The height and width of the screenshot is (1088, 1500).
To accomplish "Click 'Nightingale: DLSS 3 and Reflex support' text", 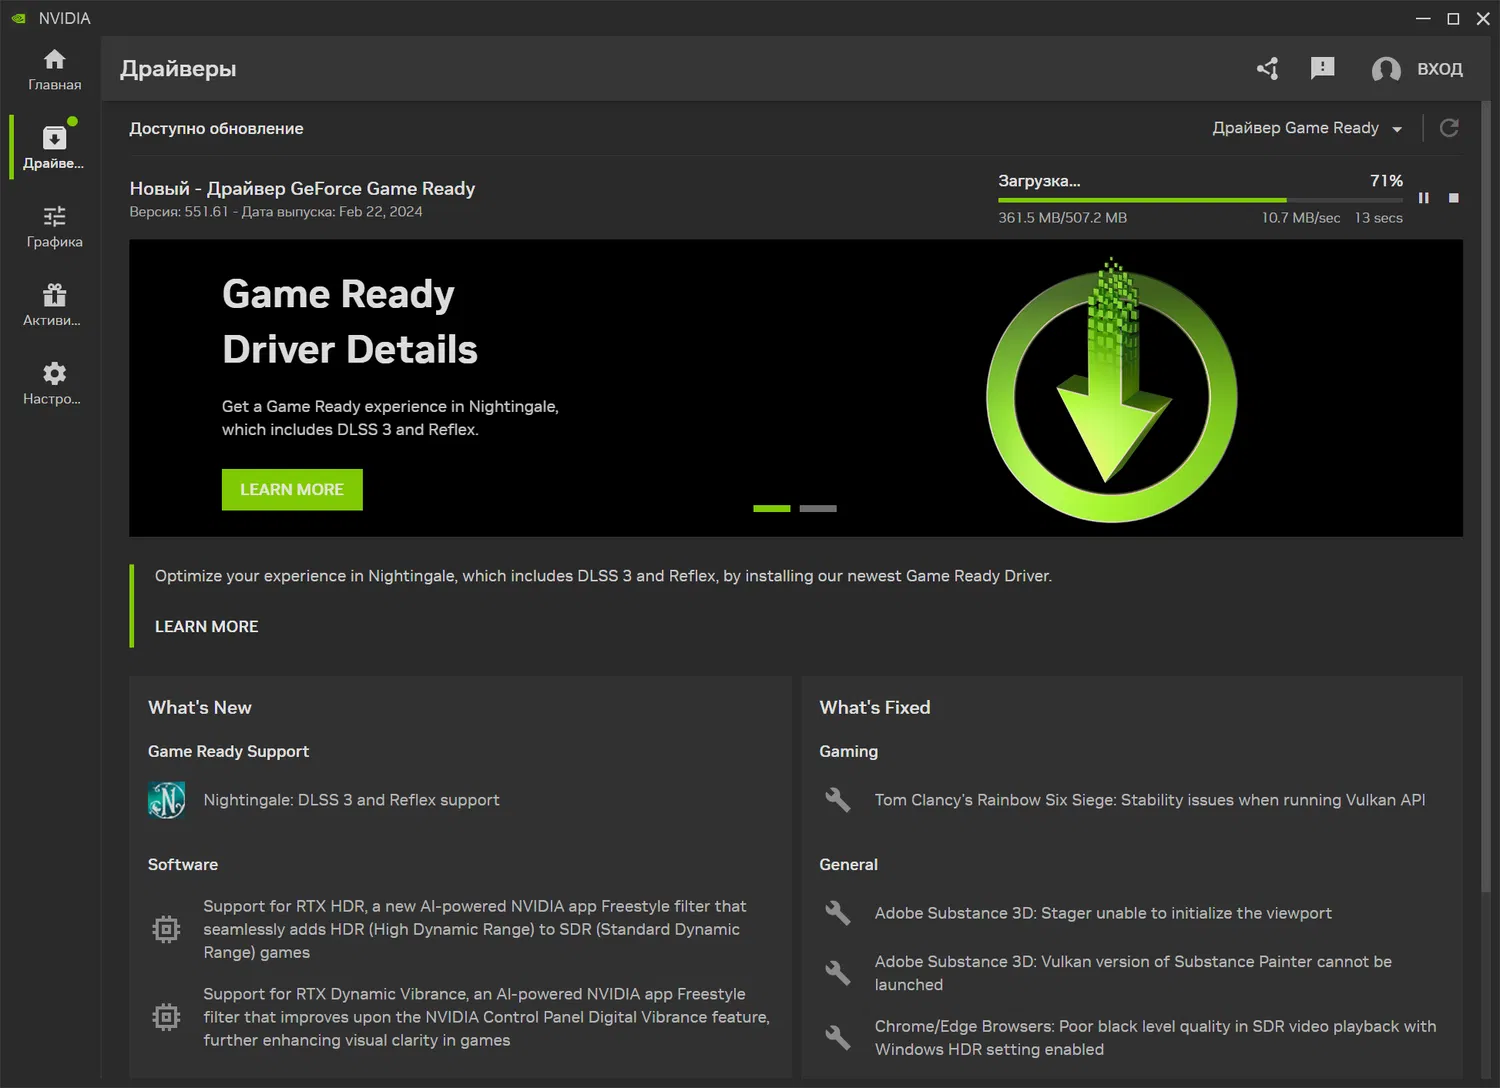I will click(351, 800).
